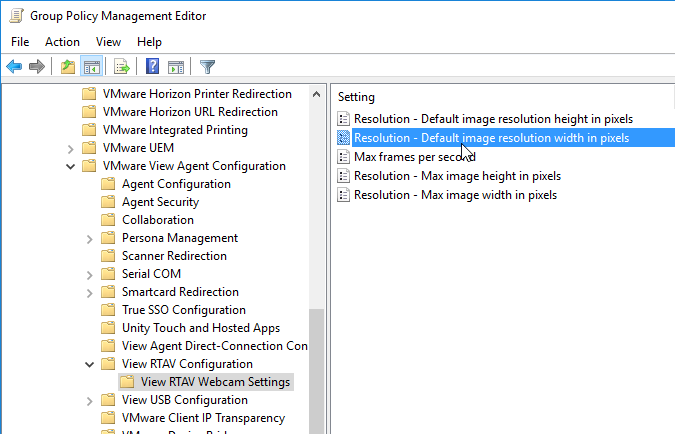Screen dimensions: 675x434
Task: Select Max frames per second setting
Action: [x=415, y=157]
